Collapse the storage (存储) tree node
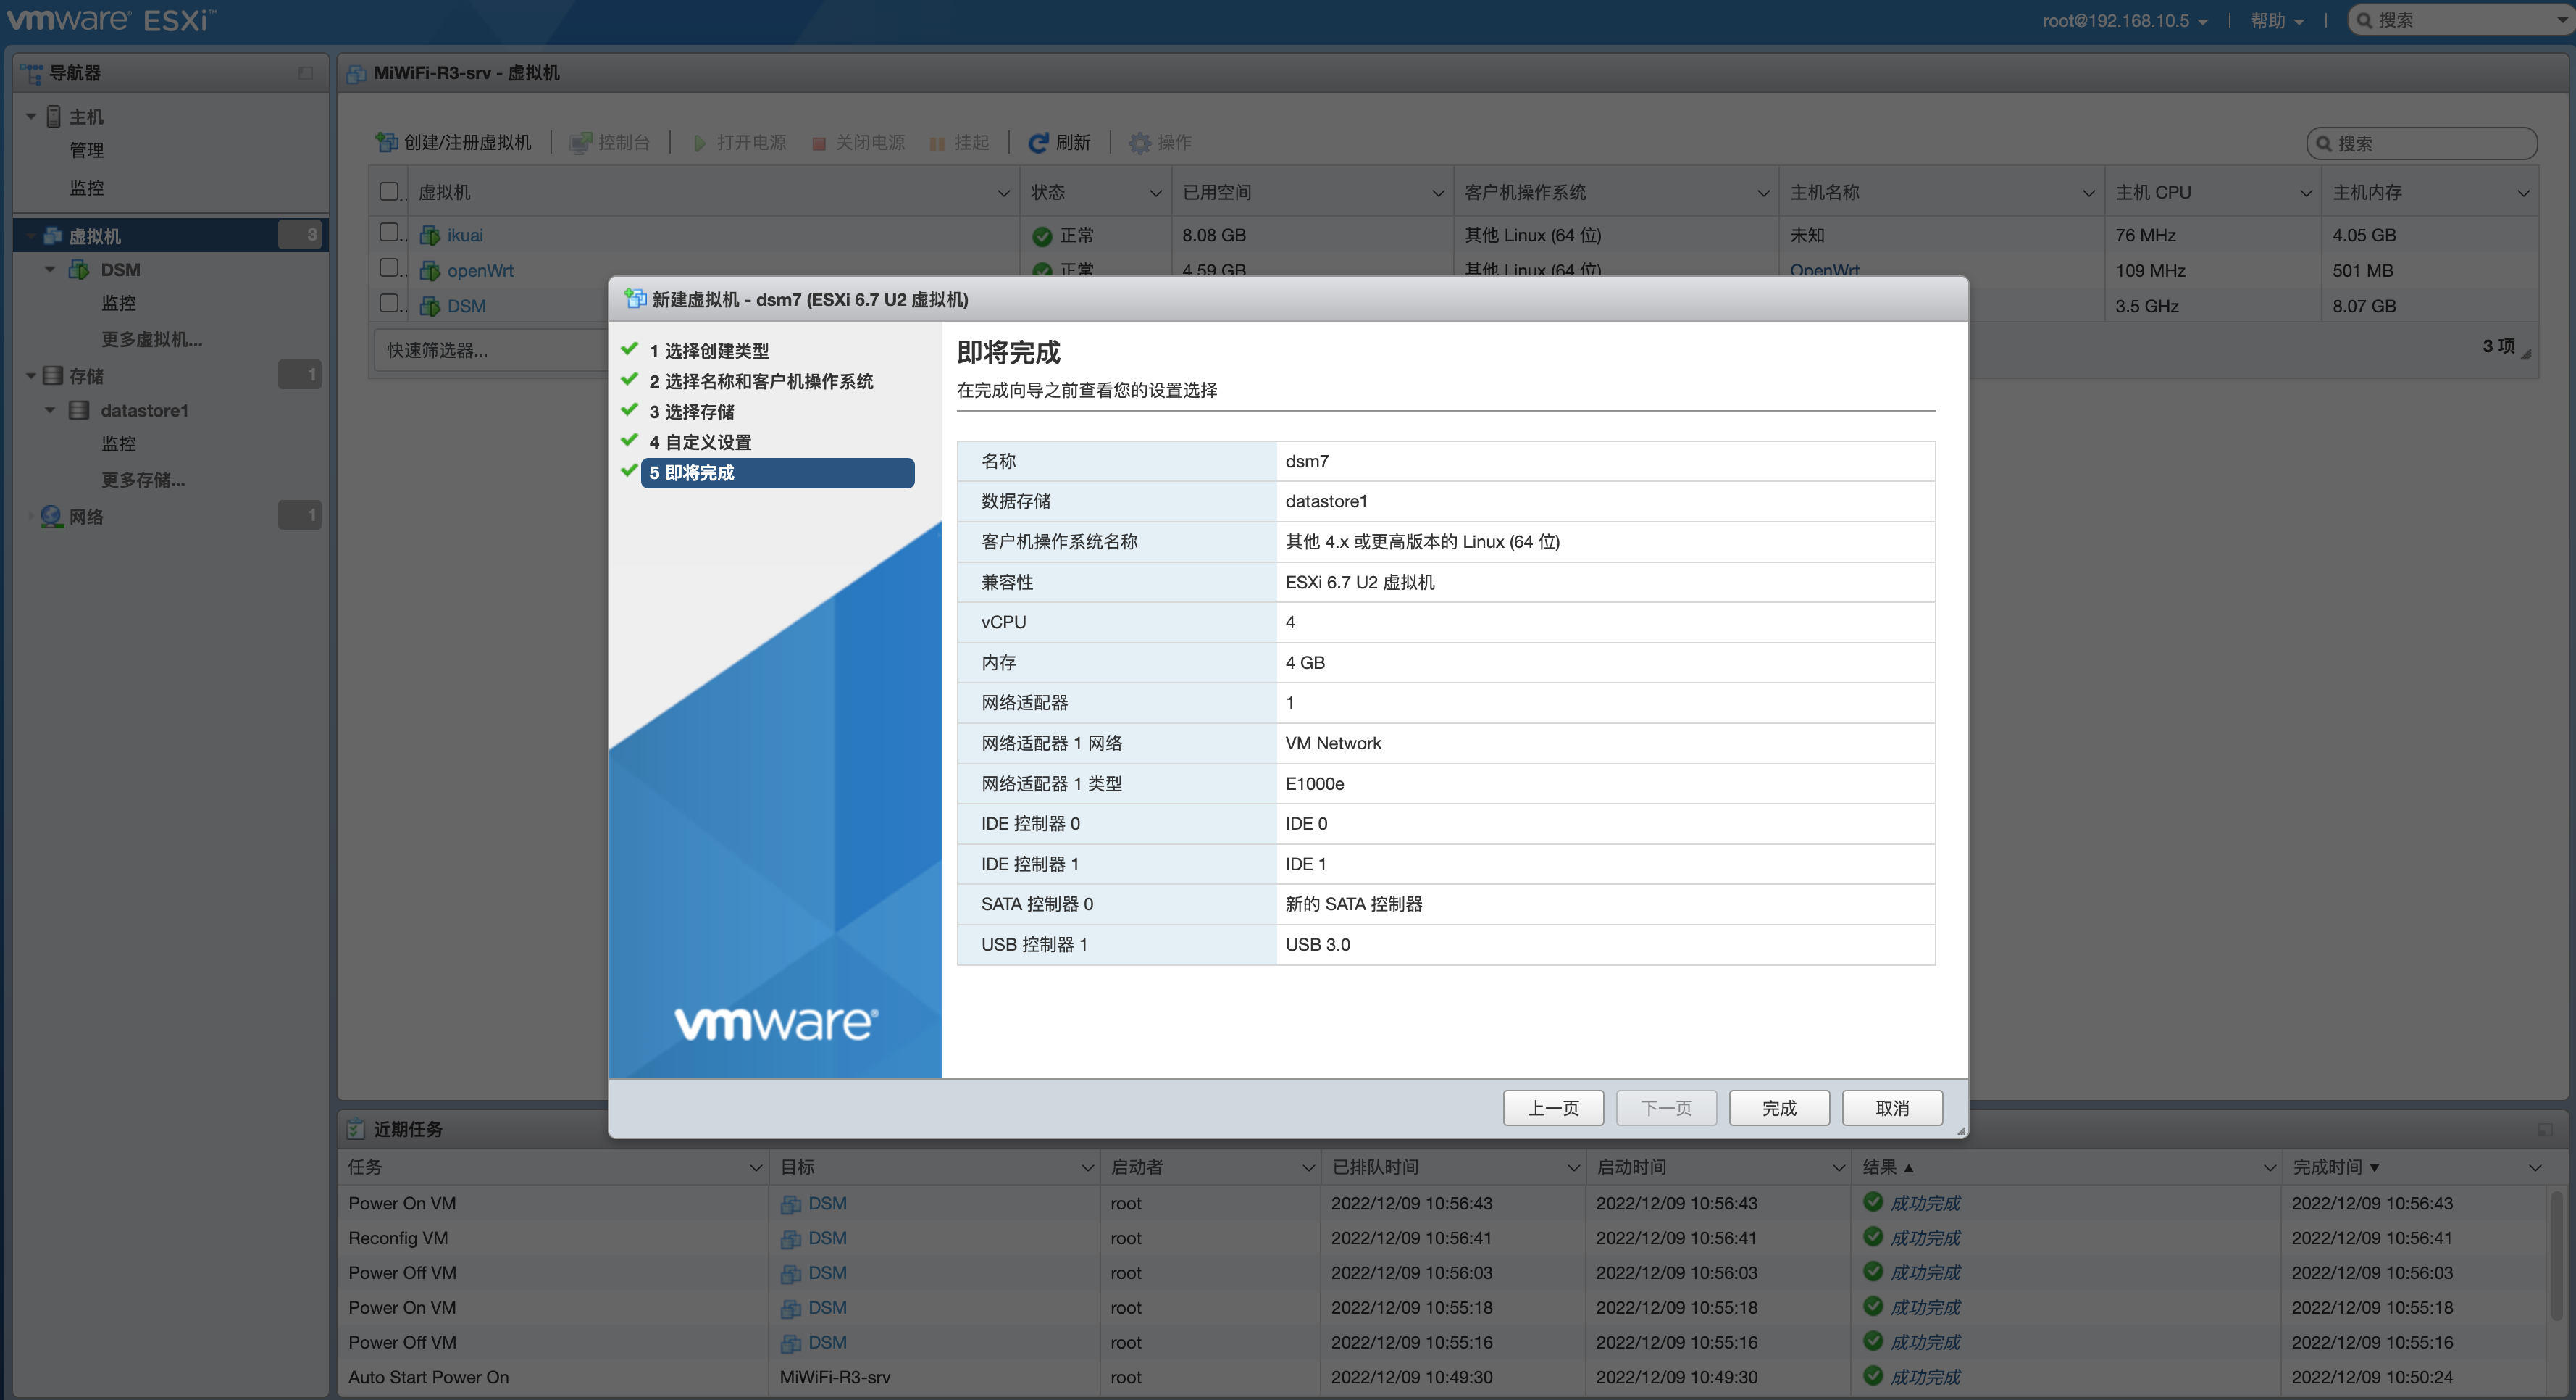2576x1400 pixels. click(31, 376)
